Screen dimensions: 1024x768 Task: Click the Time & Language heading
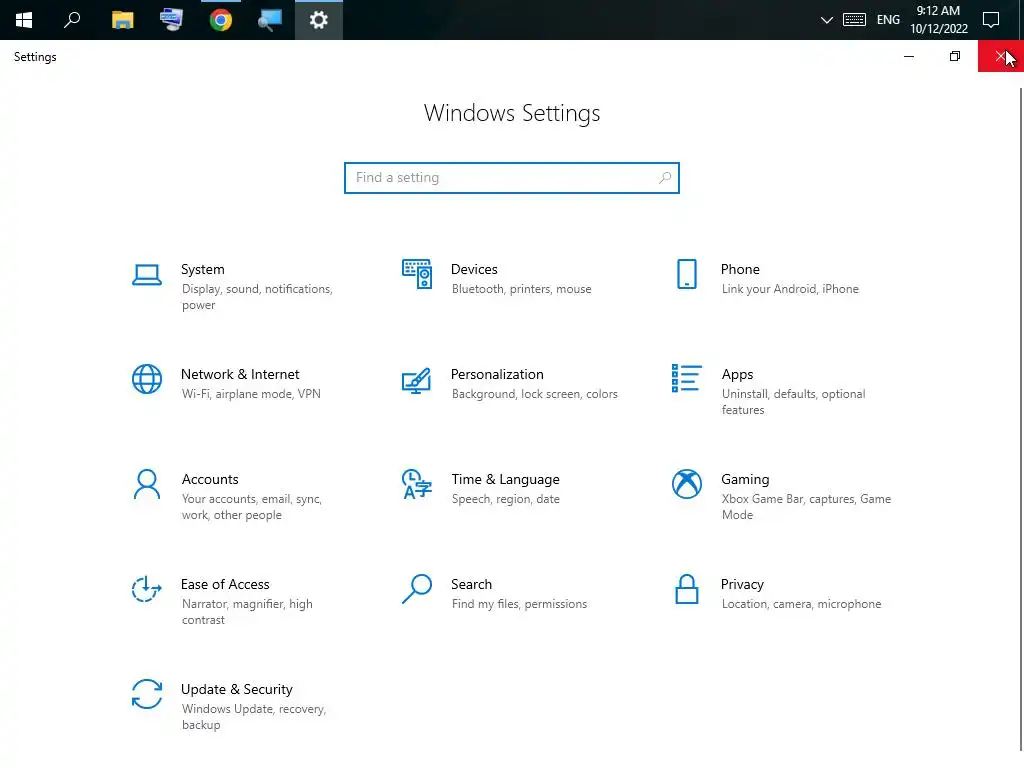(x=505, y=479)
